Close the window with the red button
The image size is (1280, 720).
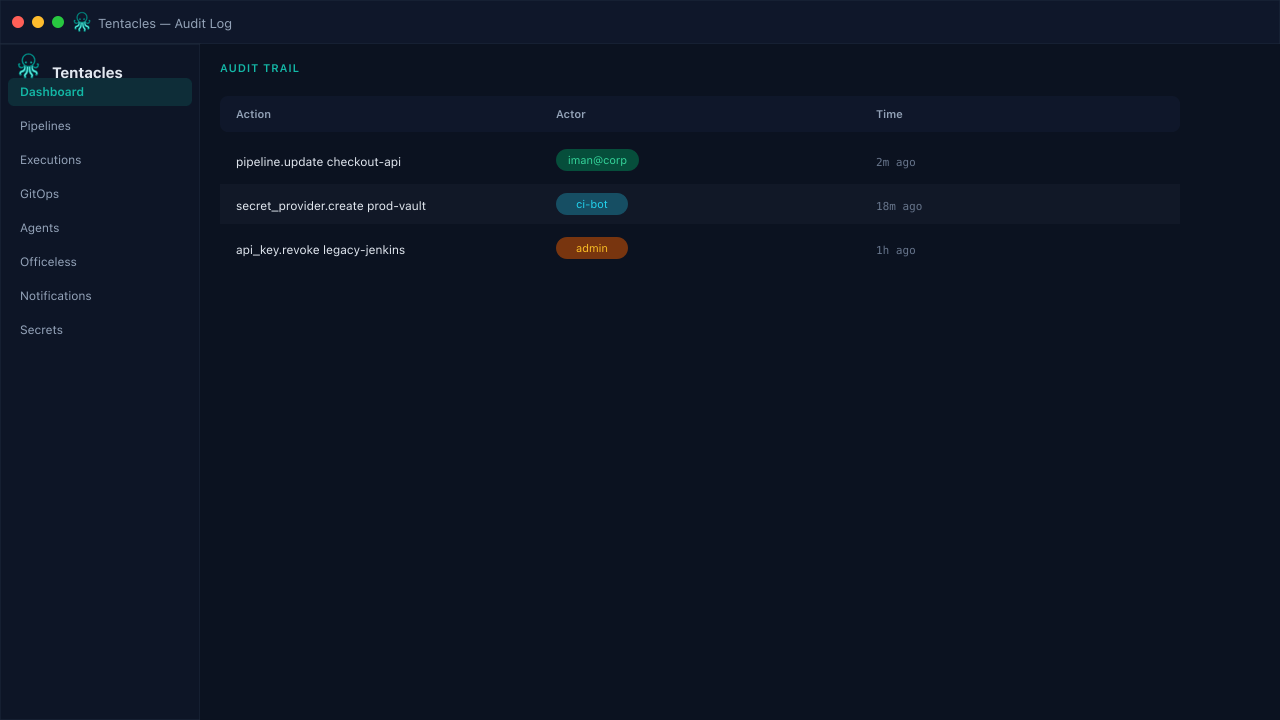tap(18, 22)
